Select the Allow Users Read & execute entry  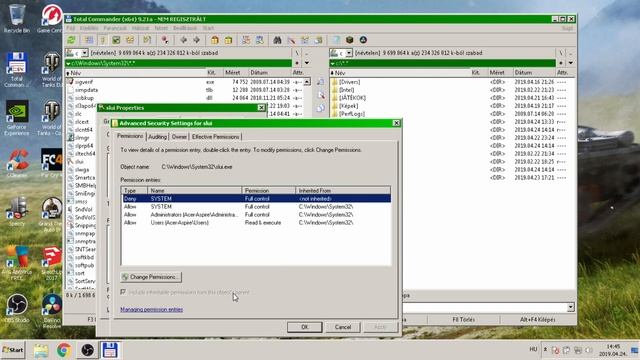256,223
